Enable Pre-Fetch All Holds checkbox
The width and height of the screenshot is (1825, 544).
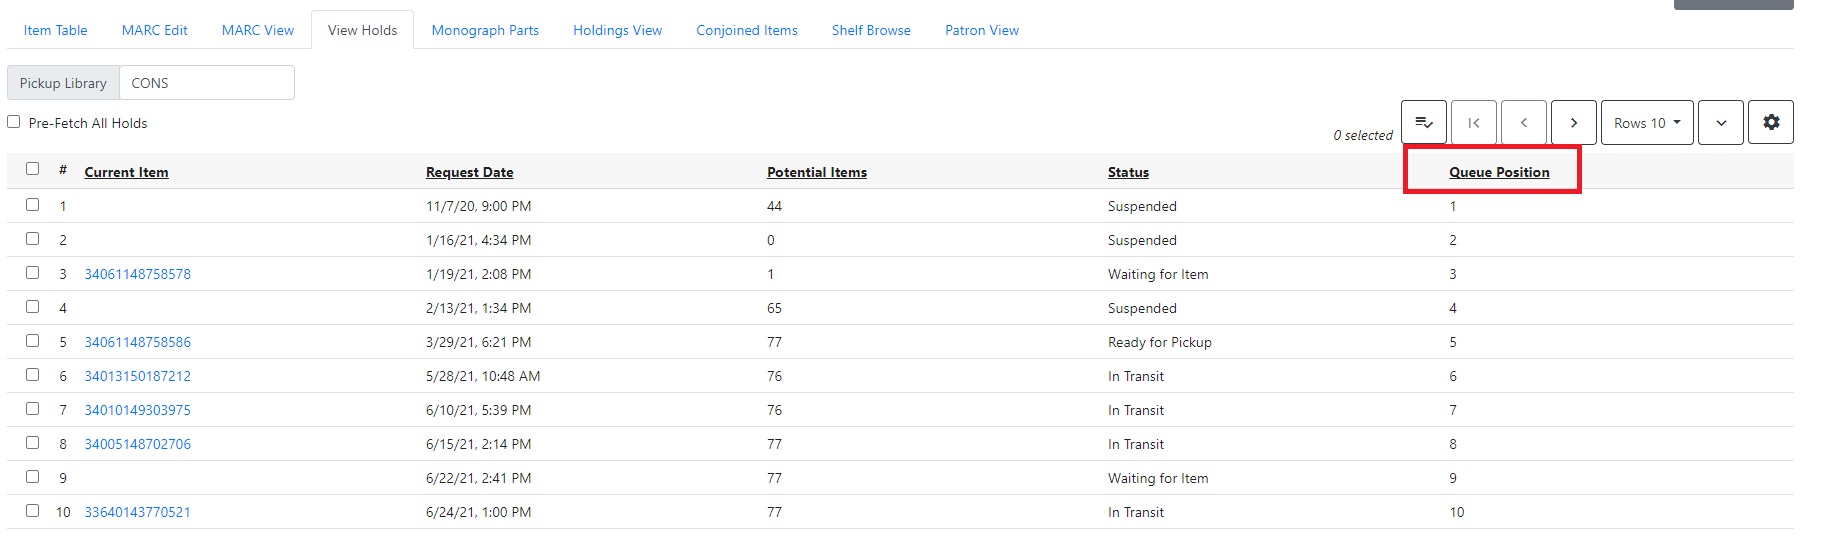[x=14, y=122]
